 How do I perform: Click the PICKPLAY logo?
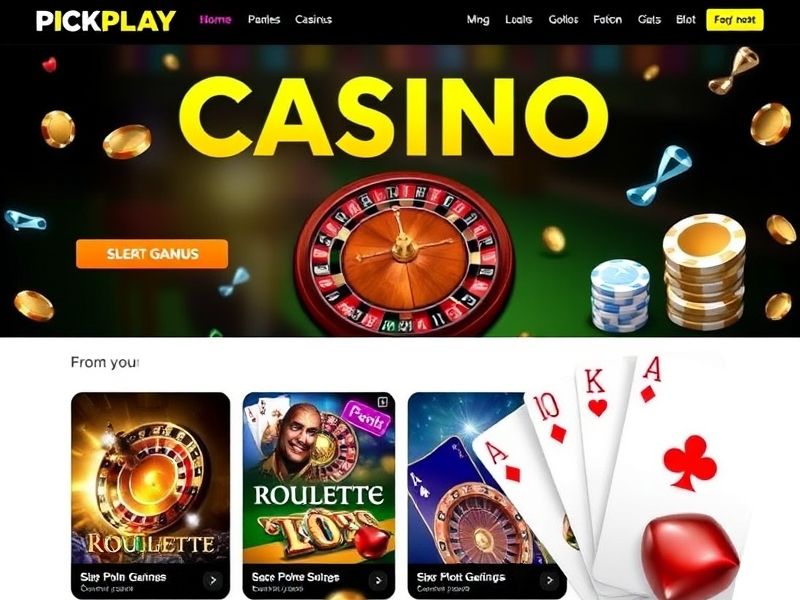pos(106,21)
